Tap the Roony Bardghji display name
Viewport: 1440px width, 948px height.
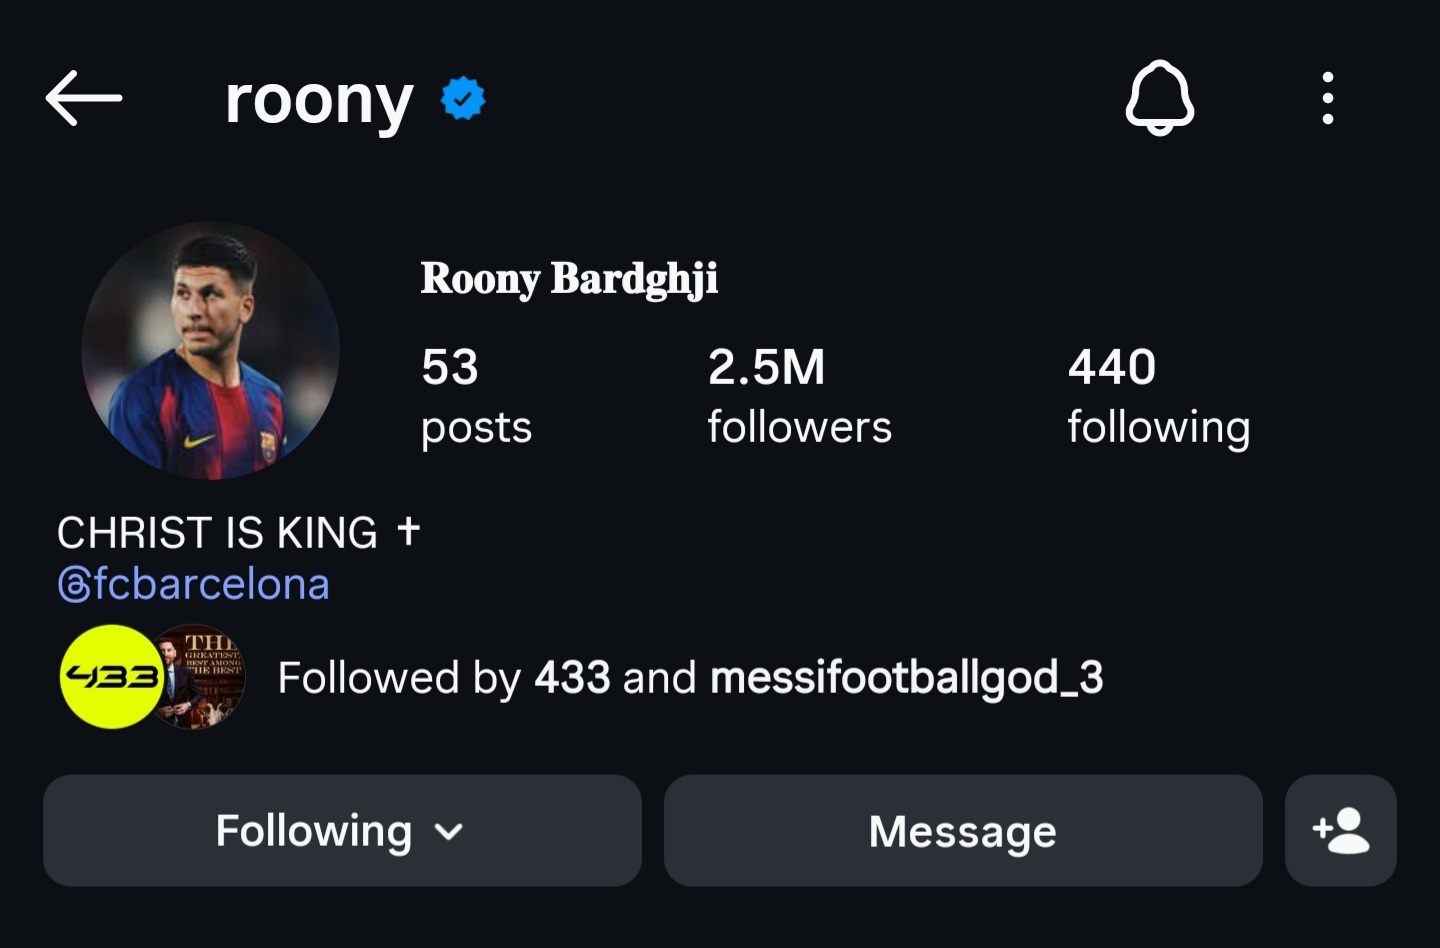click(x=569, y=279)
